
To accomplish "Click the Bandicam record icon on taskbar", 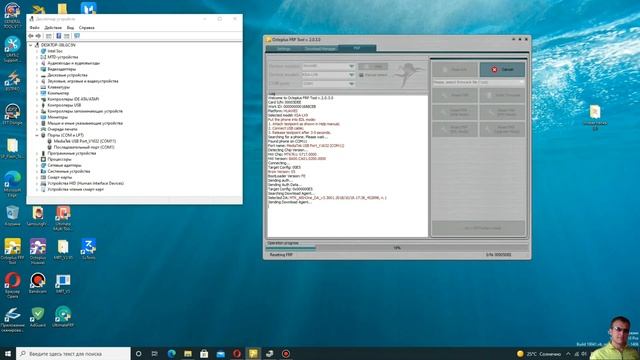I will [x=286, y=353].
